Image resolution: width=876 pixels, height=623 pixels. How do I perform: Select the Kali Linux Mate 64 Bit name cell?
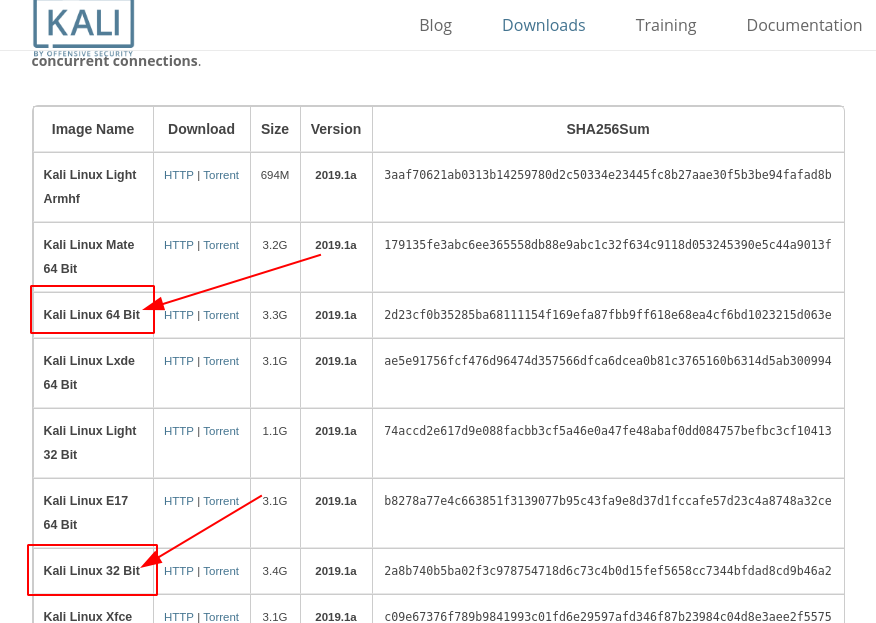[93, 257]
